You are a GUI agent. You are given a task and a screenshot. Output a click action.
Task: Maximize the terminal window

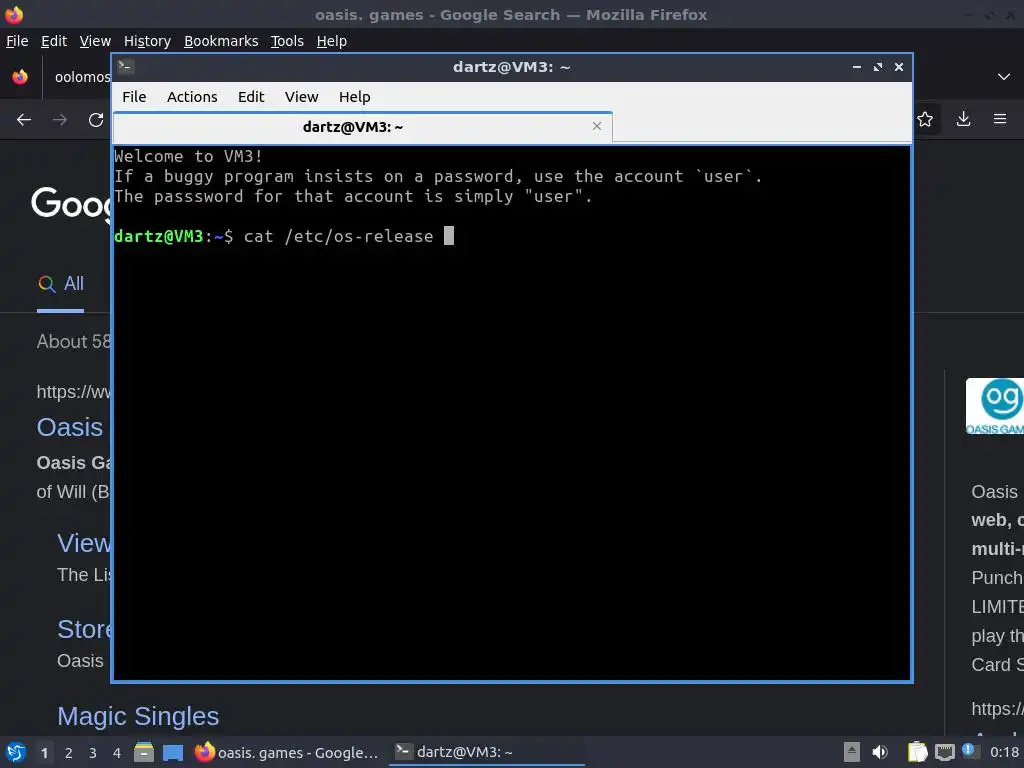click(878, 67)
